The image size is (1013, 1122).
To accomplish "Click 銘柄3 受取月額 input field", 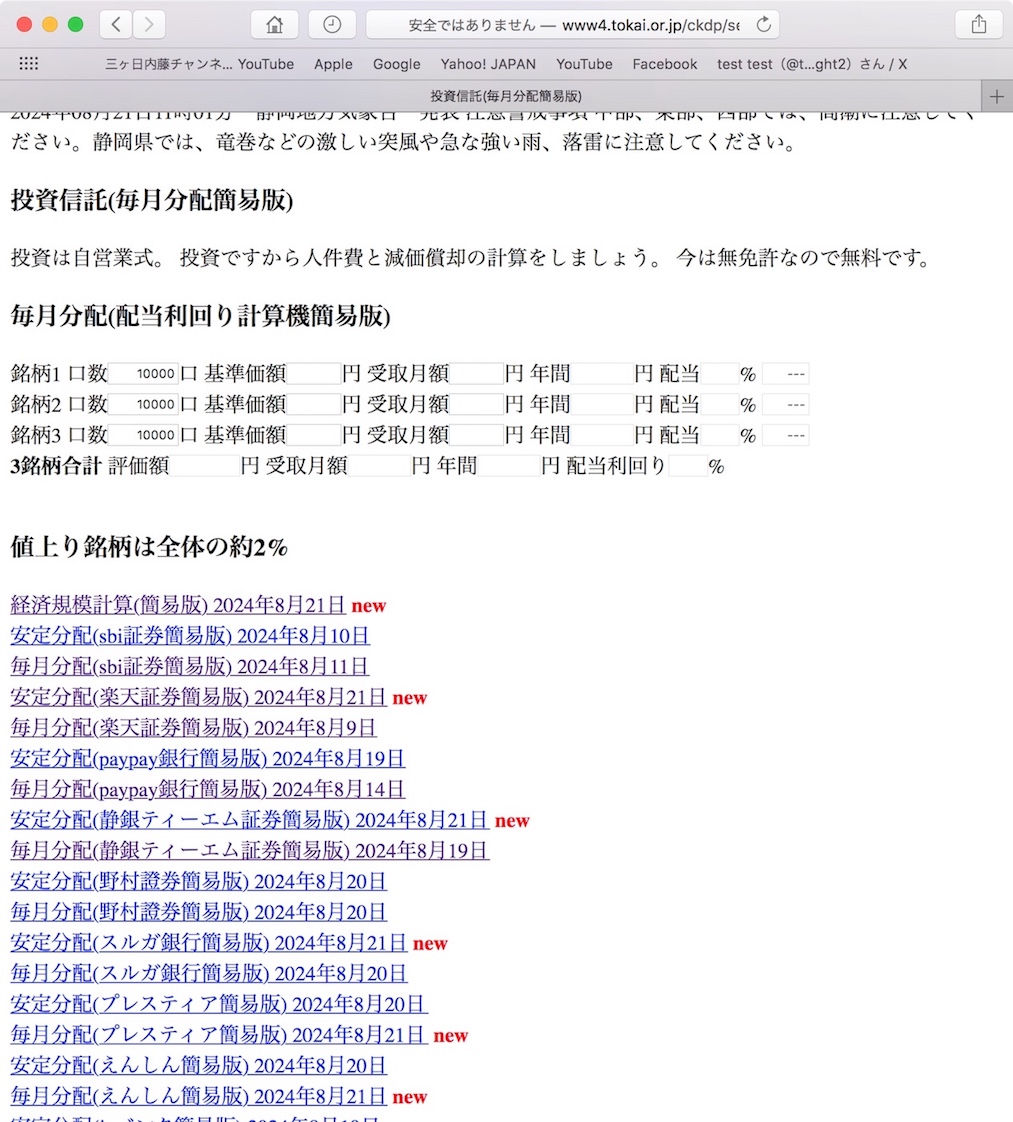I will (x=476, y=435).
